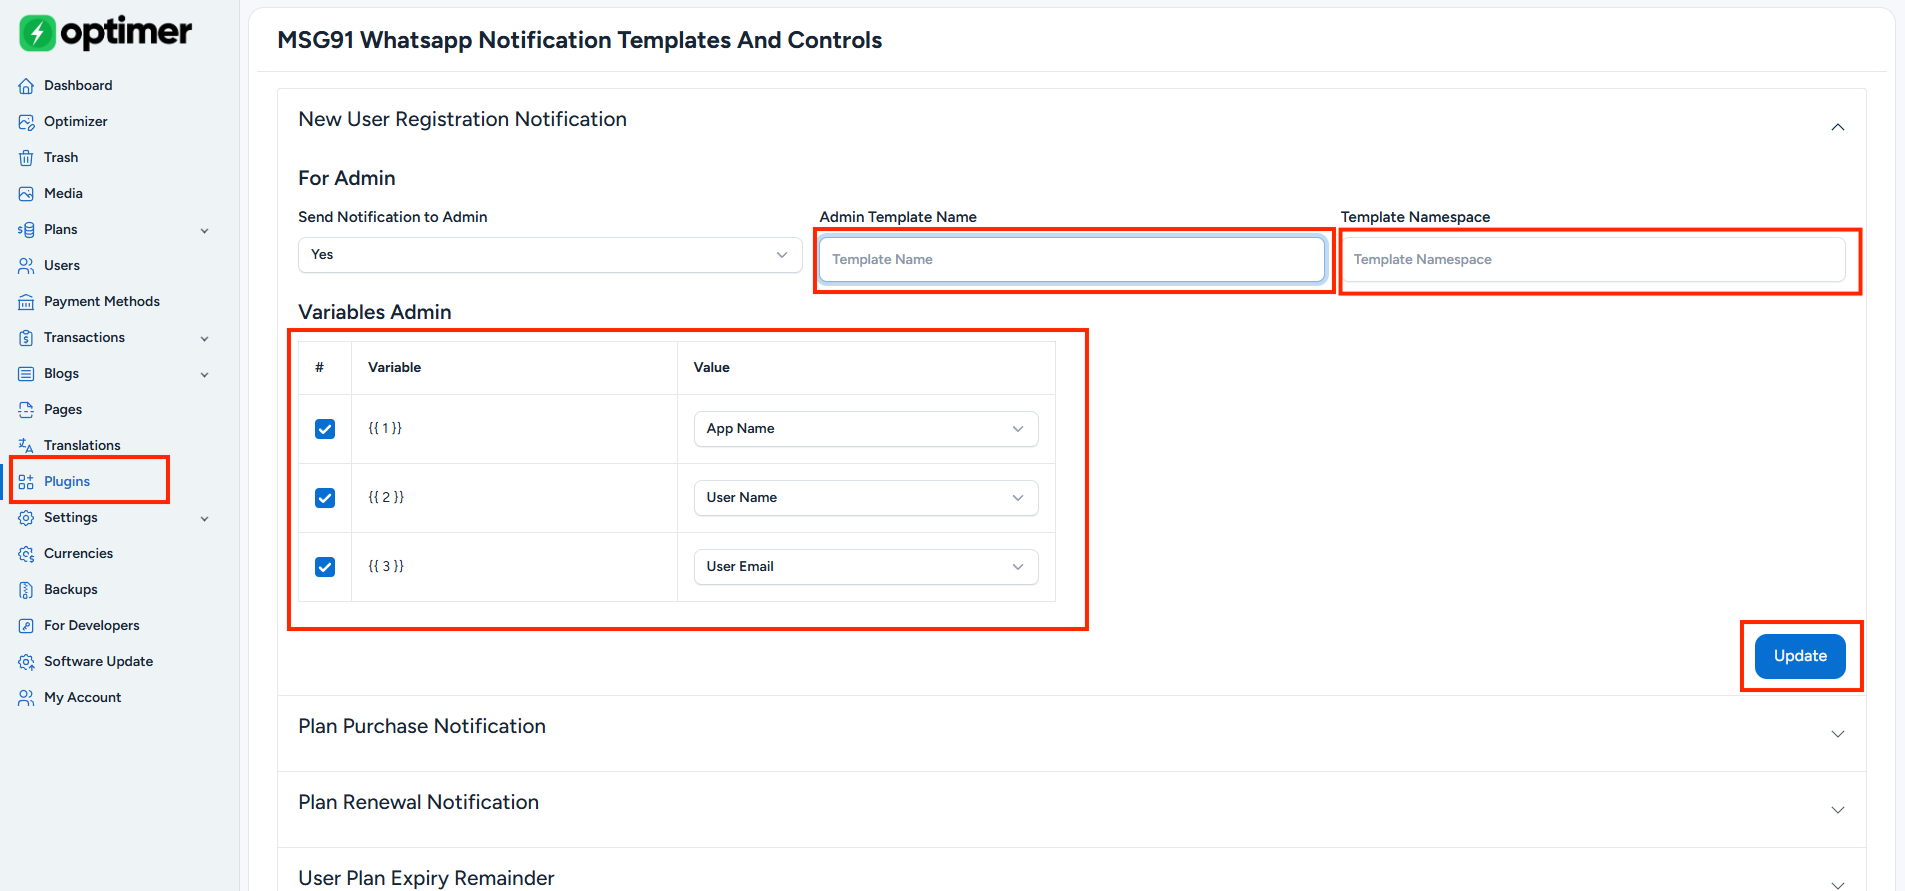Screen dimensions: 1905x891
Task: Open Backups from the sidebar
Action: 71,590
